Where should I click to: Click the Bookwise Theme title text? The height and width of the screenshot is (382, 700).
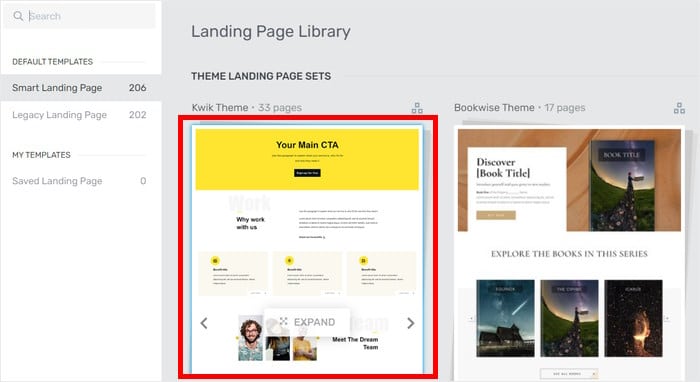point(494,108)
